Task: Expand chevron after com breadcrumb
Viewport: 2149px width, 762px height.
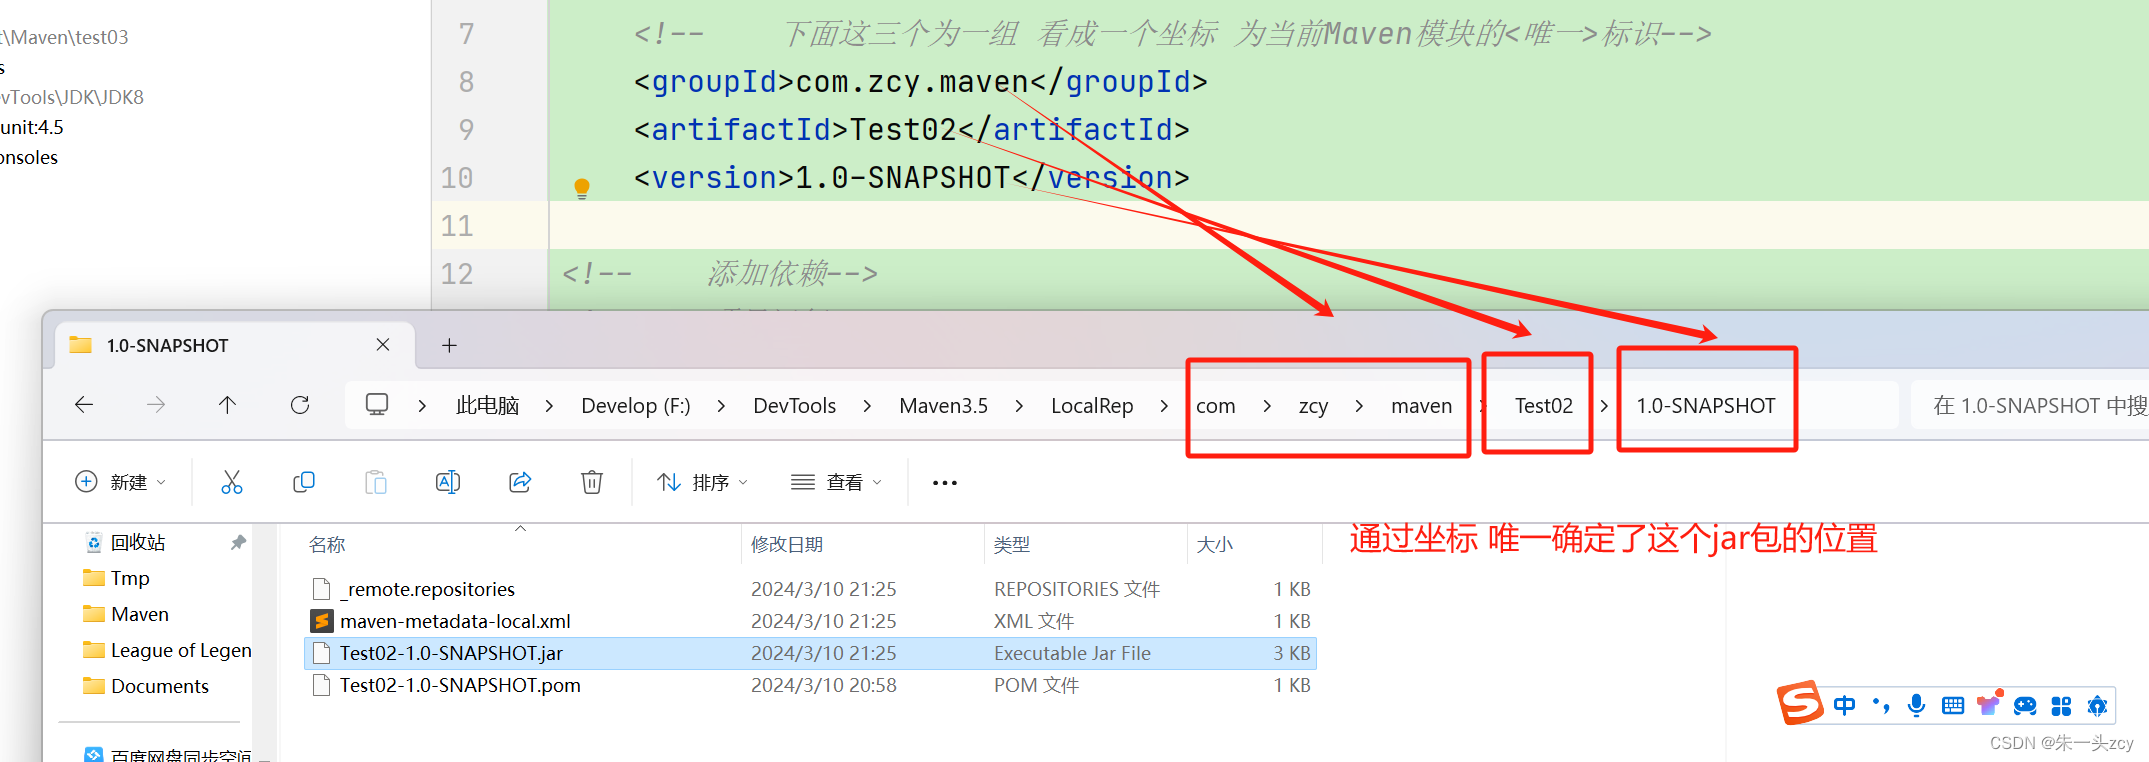Action: 1267,405
